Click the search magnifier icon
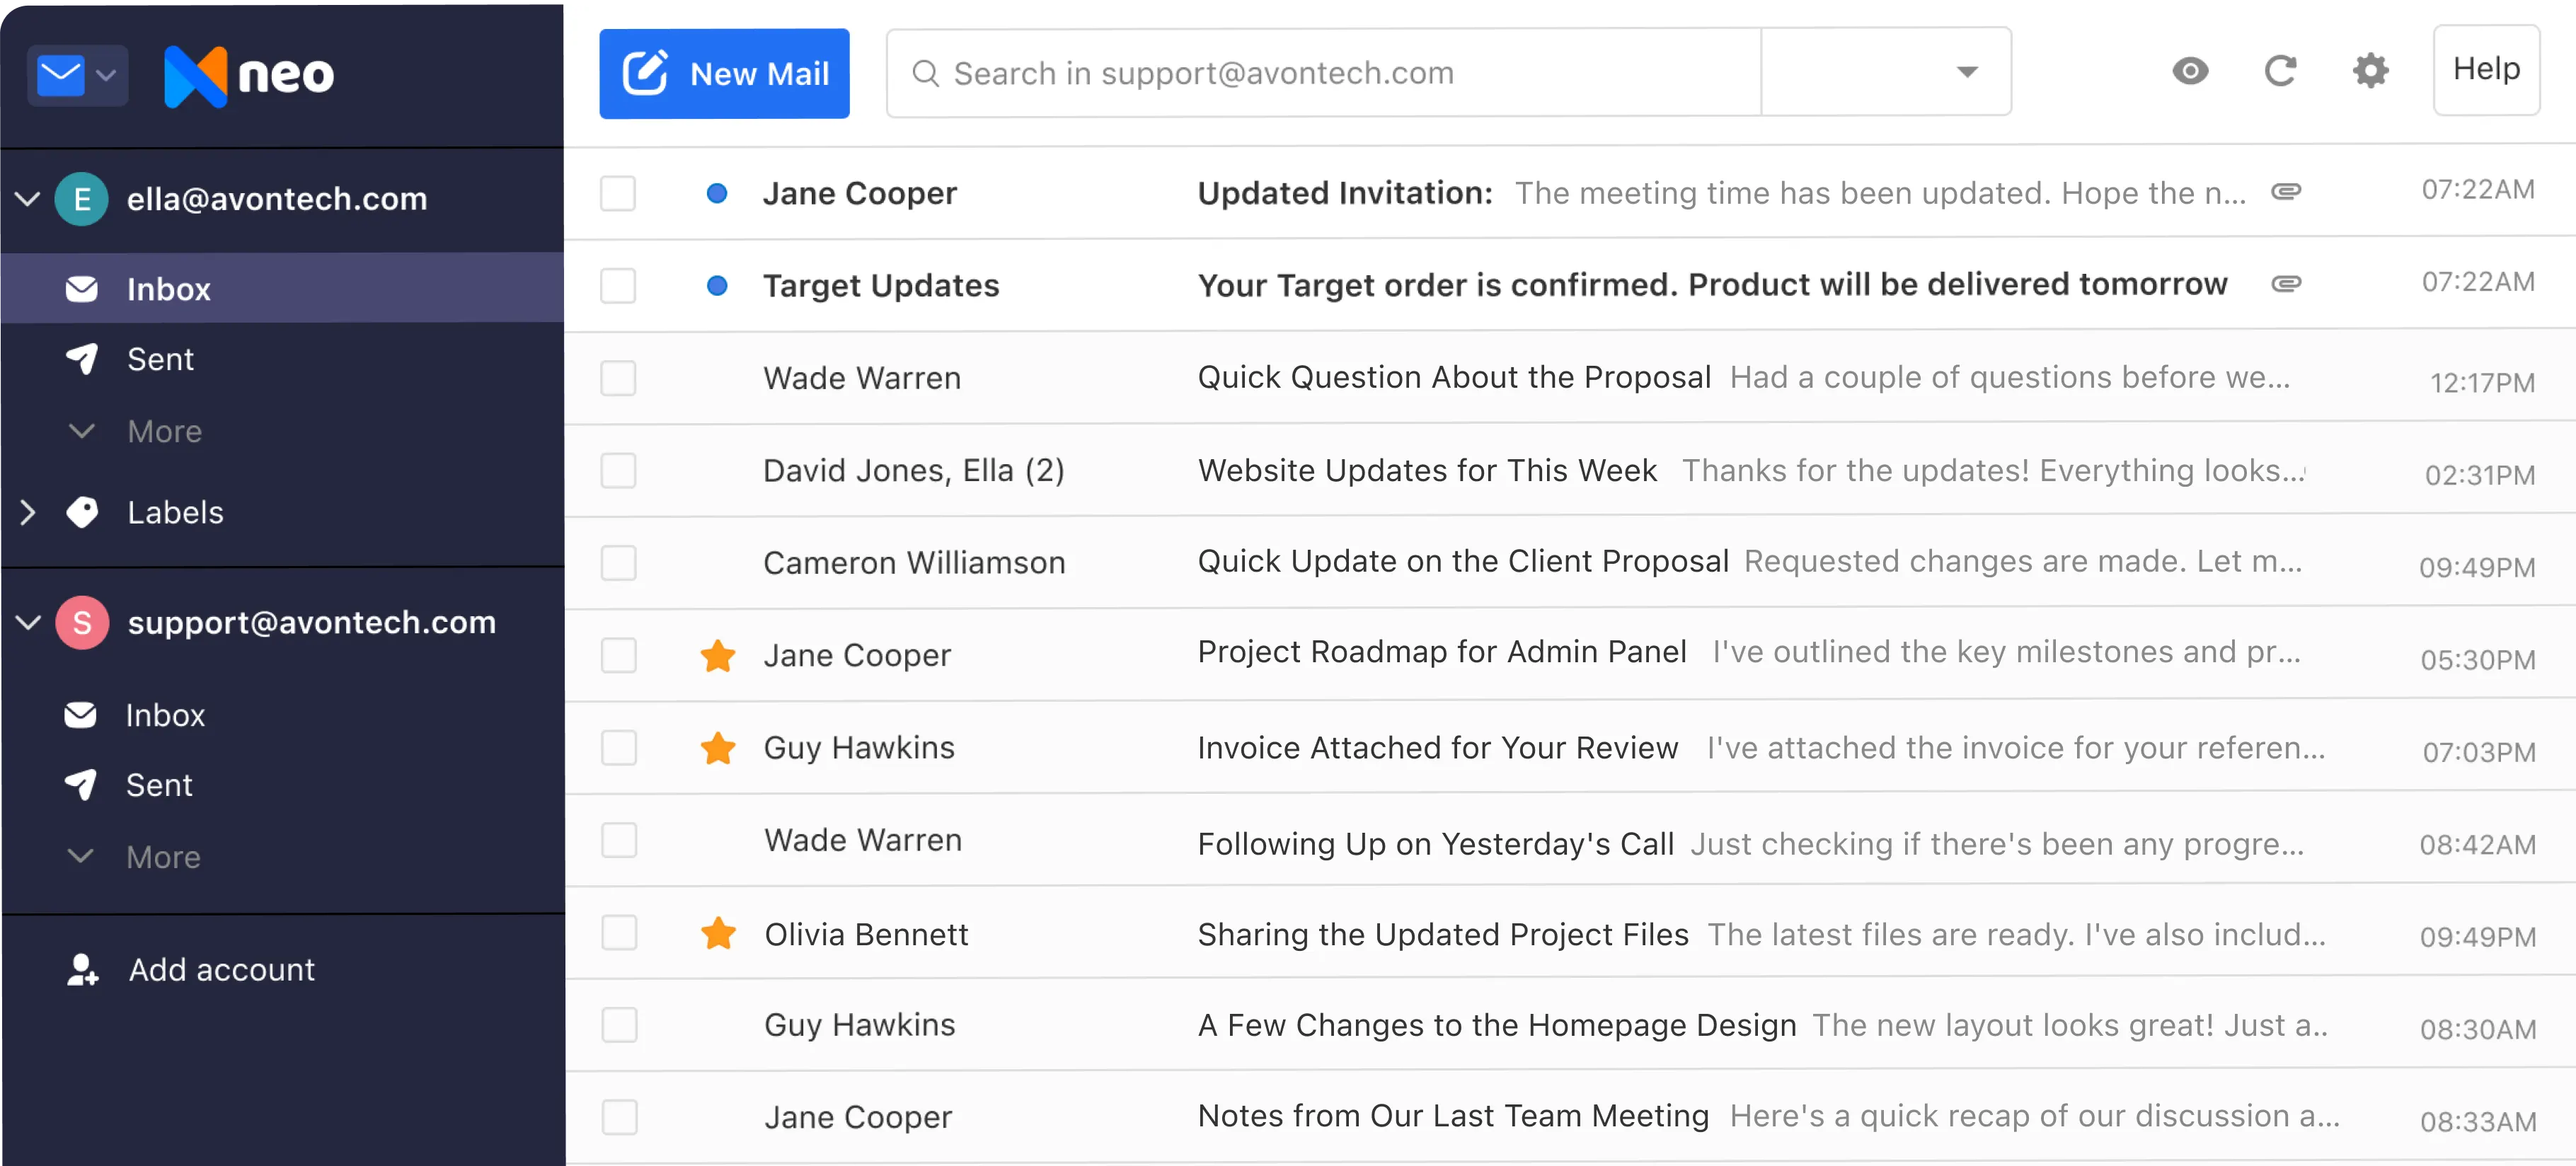2576x1166 pixels. 926,73
